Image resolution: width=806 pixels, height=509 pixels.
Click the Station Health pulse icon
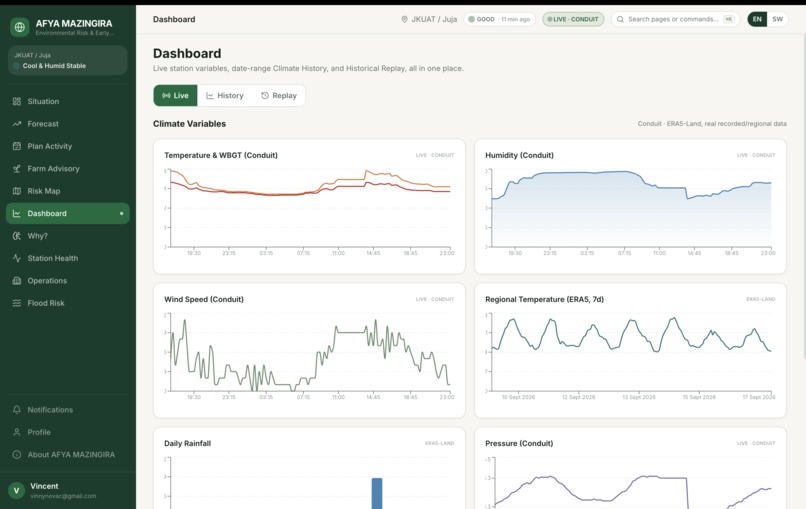click(x=17, y=258)
